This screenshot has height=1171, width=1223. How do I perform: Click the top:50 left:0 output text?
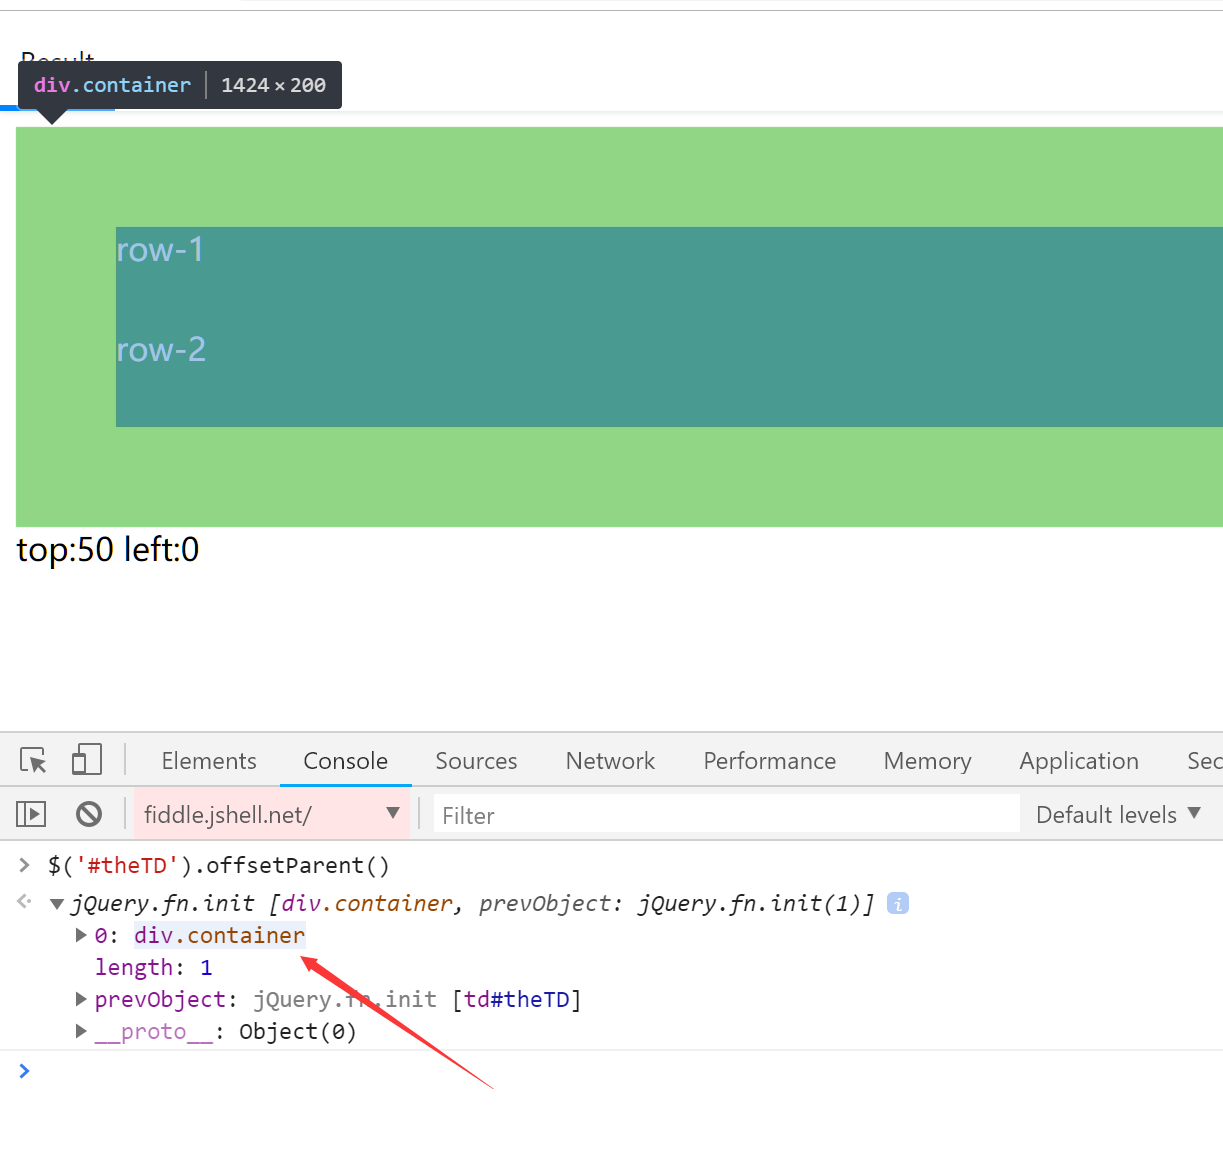coord(108,549)
